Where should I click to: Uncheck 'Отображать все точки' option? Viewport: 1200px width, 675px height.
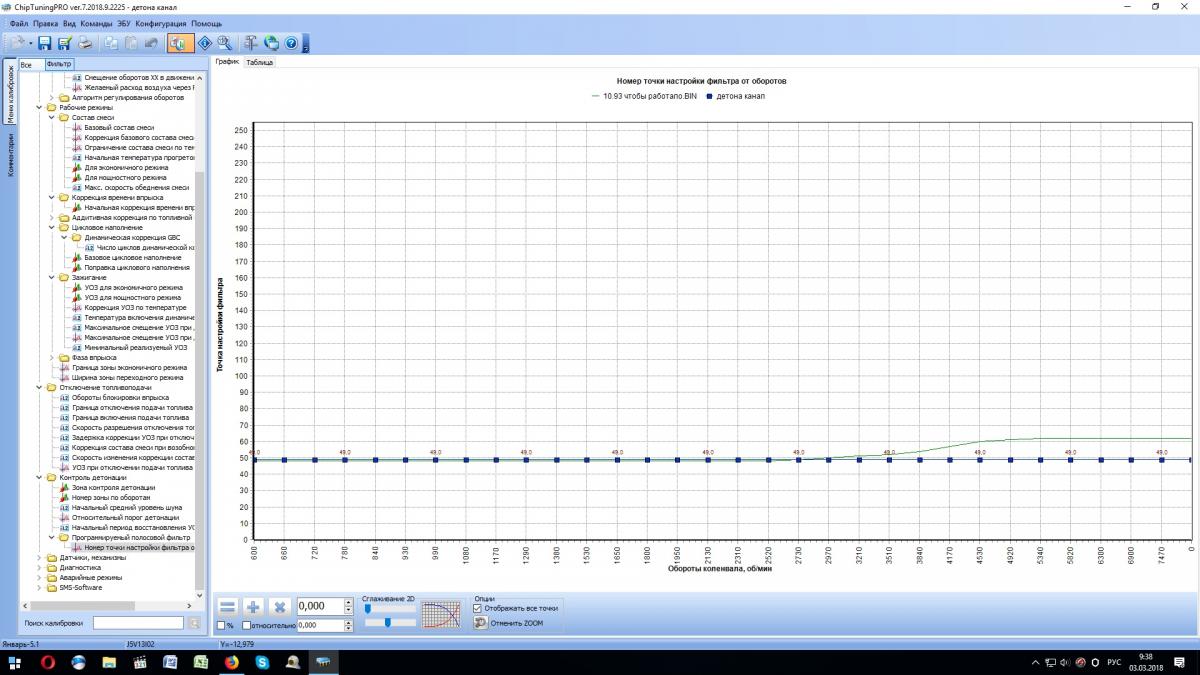pyautogui.click(x=478, y=608)
